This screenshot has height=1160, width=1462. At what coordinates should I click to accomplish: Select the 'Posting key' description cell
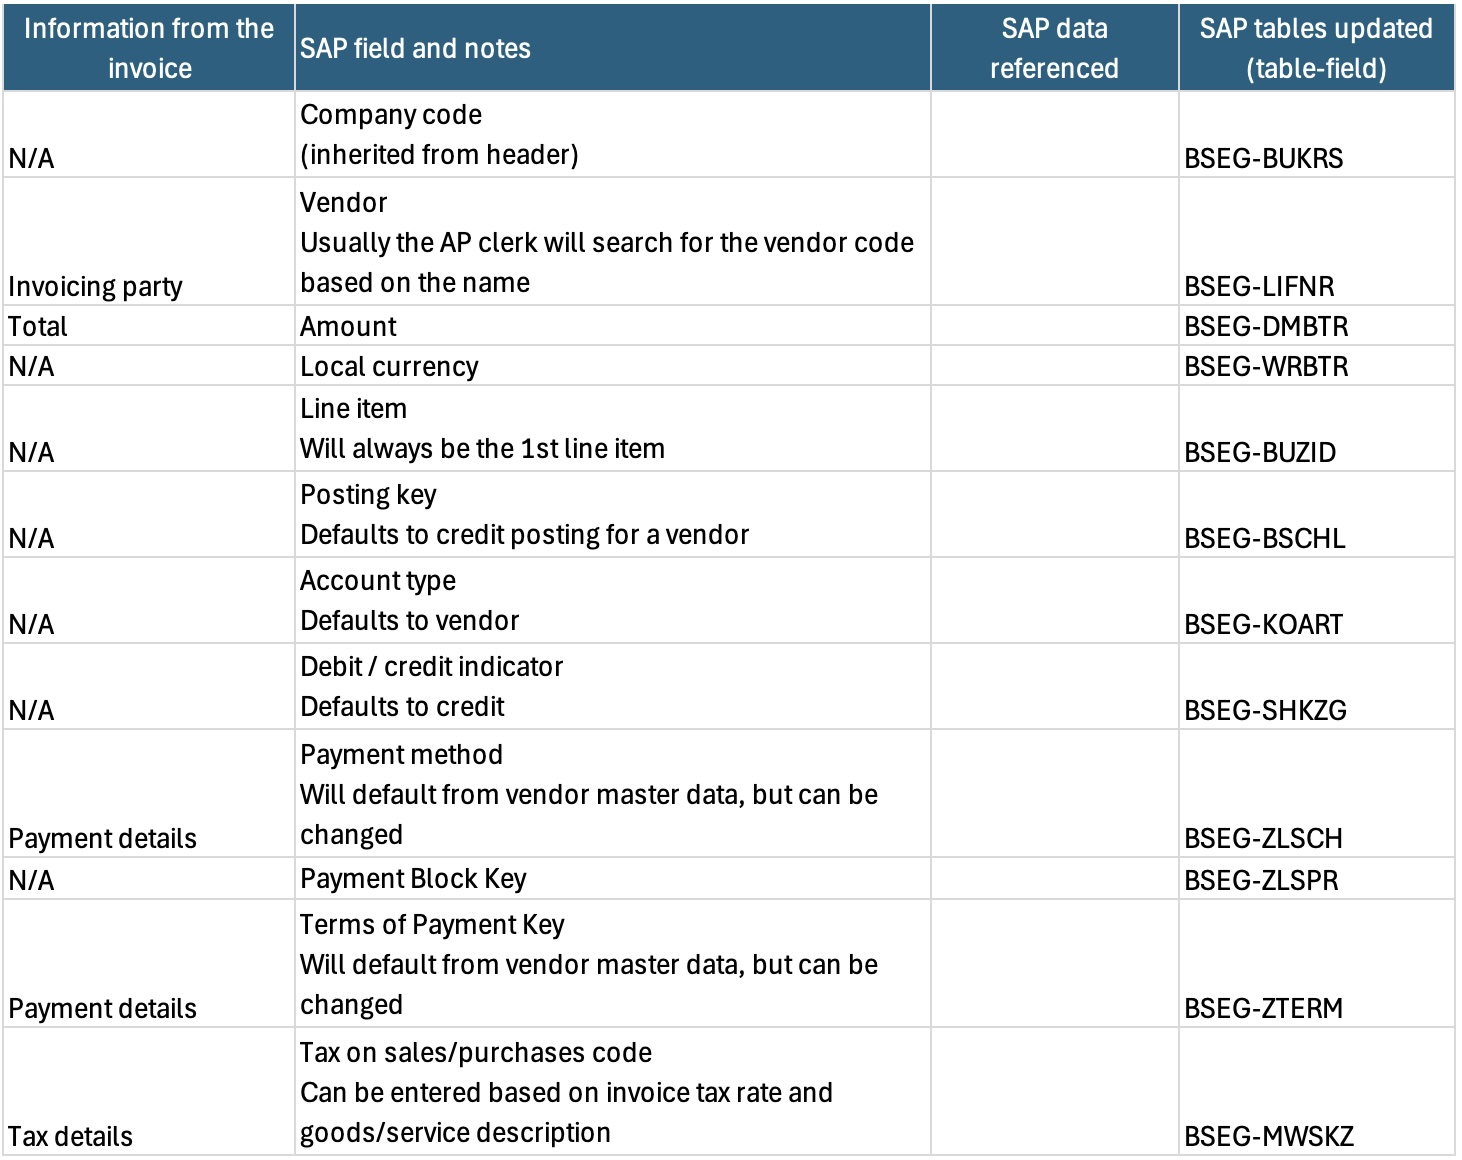point(613,515)
